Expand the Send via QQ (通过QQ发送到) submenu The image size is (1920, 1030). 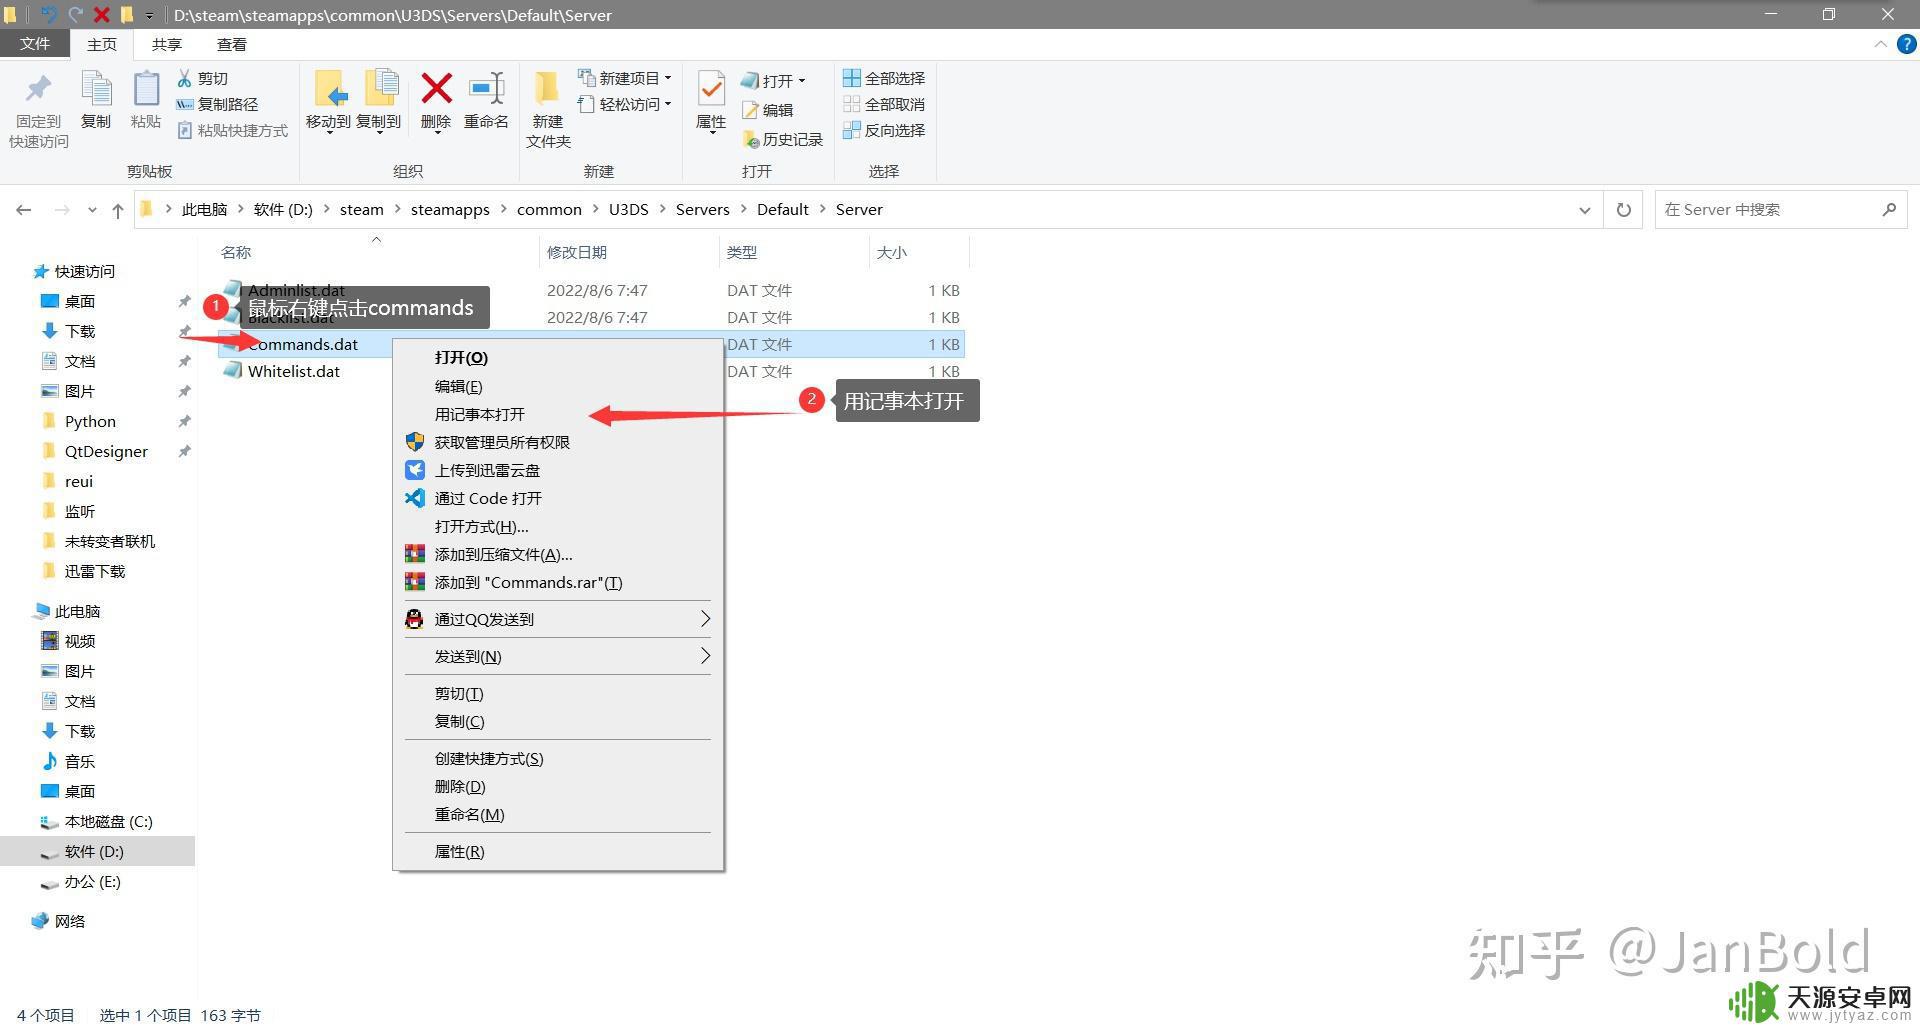(x=704, y=619)
